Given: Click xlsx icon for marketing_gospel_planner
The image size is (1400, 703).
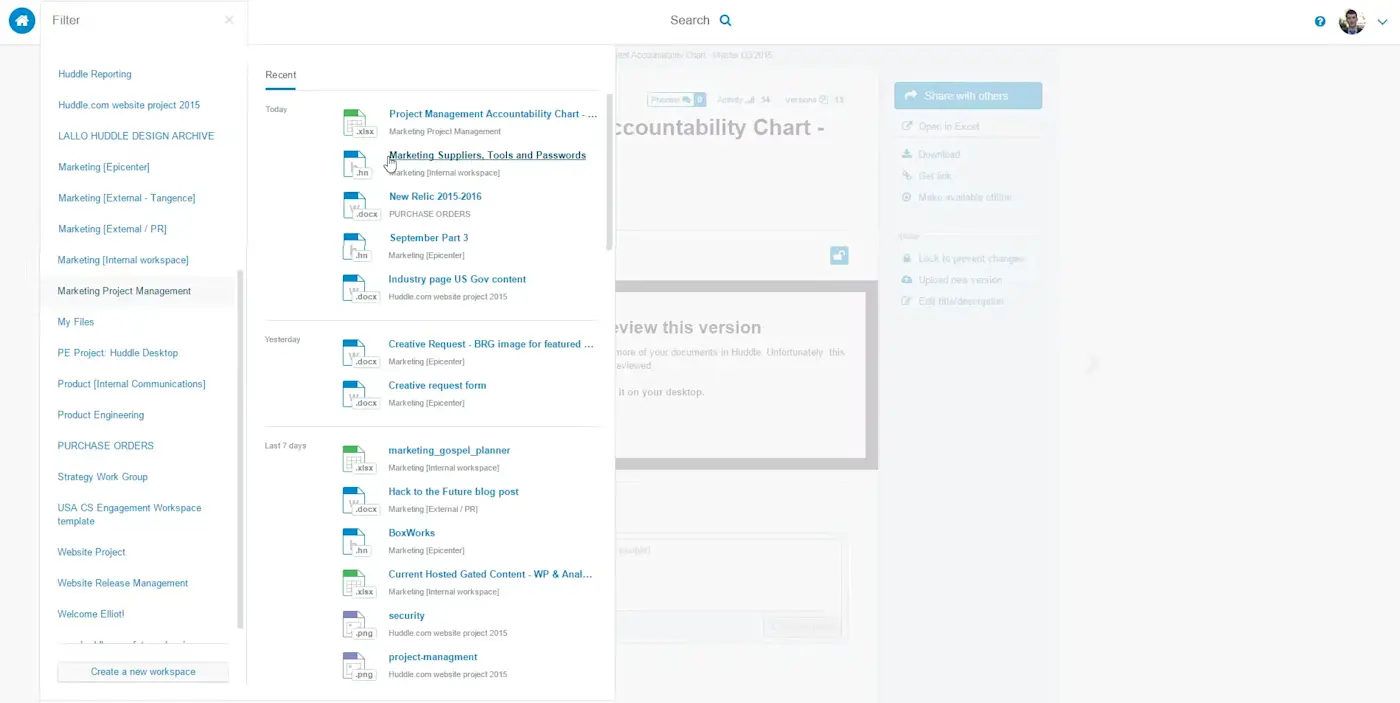Looking at the screenshot, I should coord(358,459).
